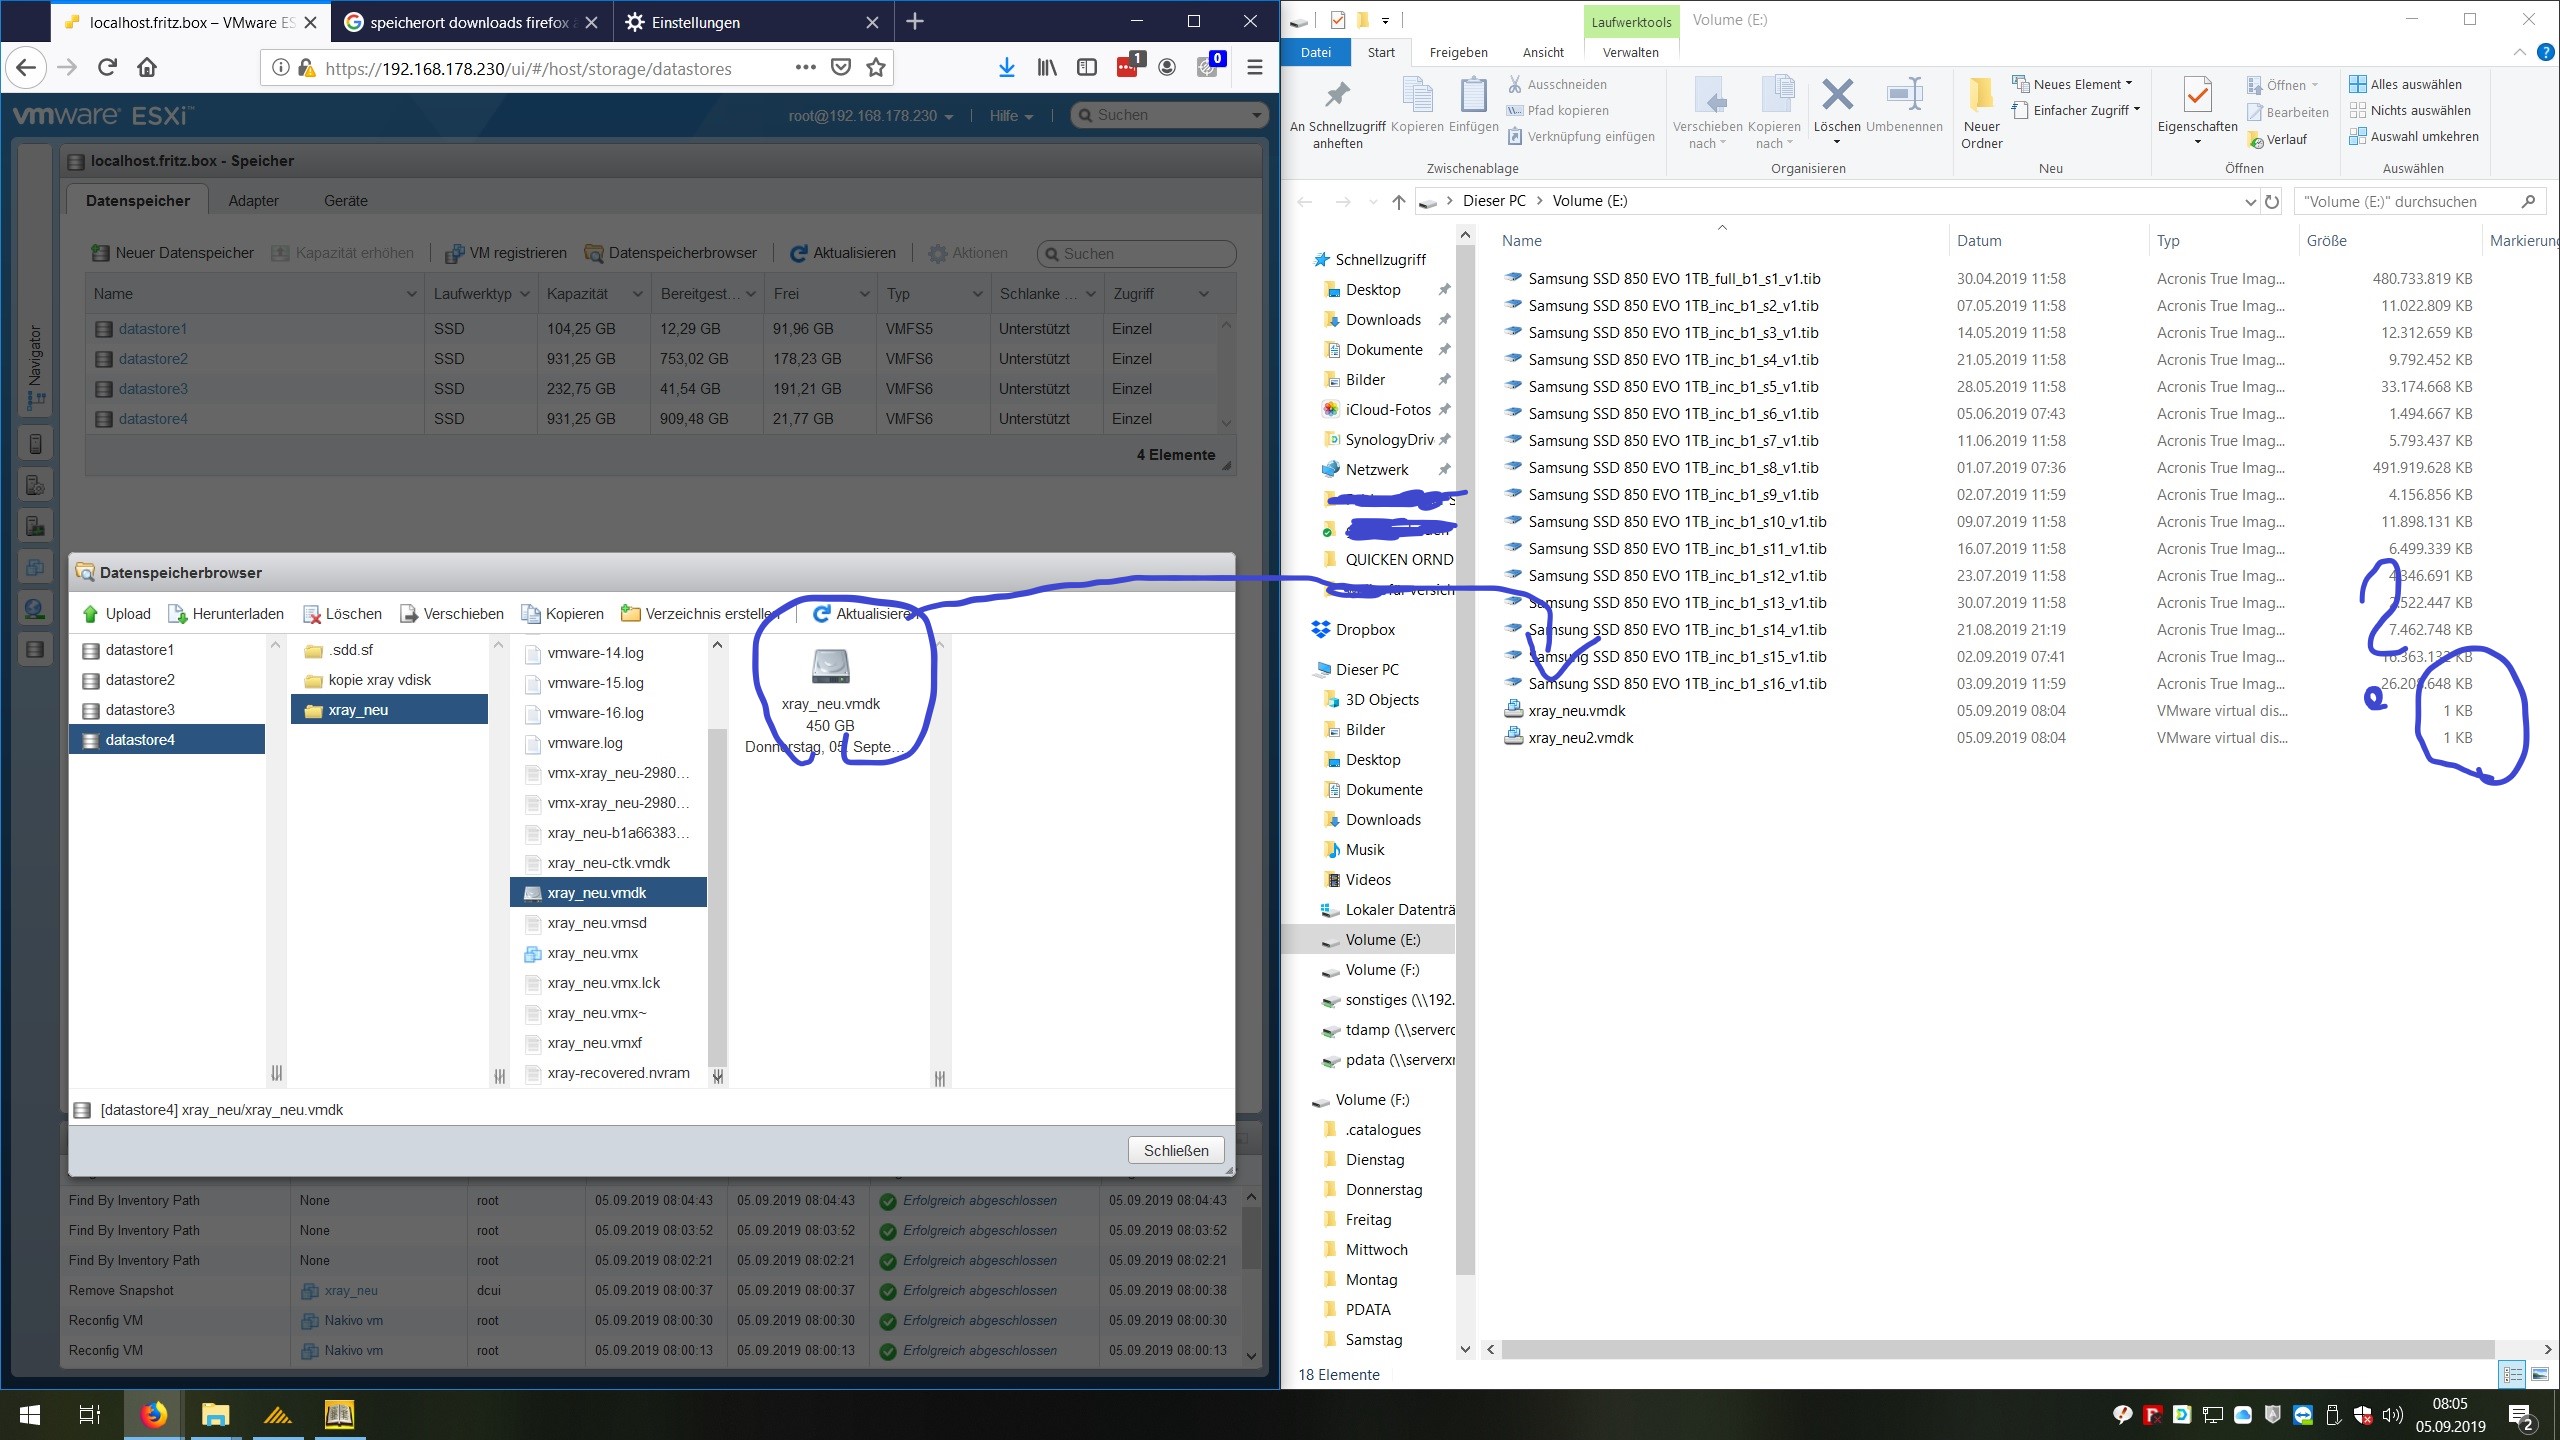
Task: Switch to the Adapter tab
Action: point(253,201)
